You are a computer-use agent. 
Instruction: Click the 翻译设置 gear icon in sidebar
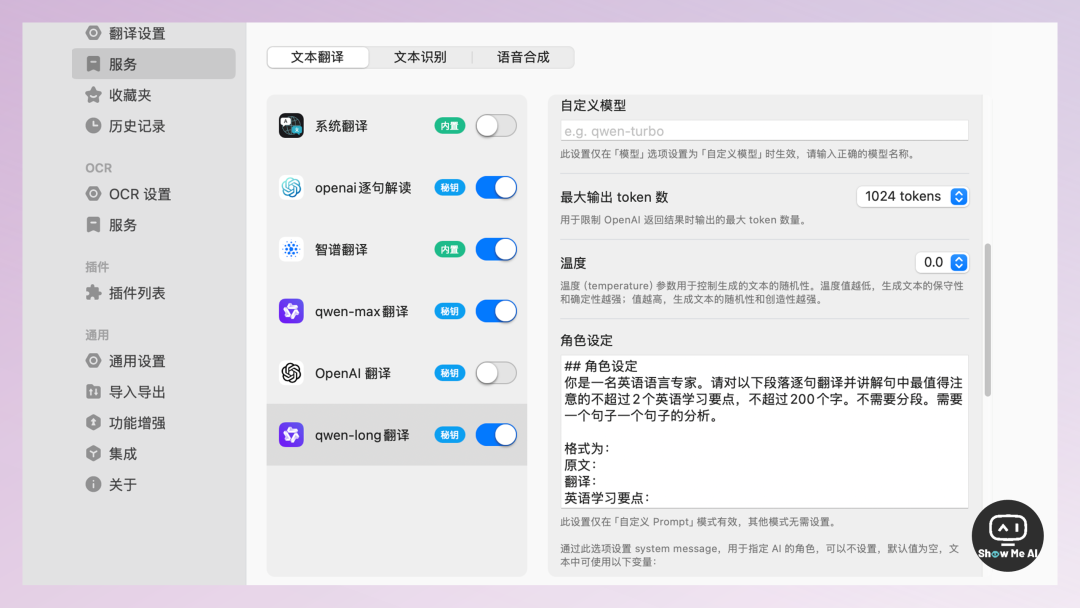coord(93,33)
